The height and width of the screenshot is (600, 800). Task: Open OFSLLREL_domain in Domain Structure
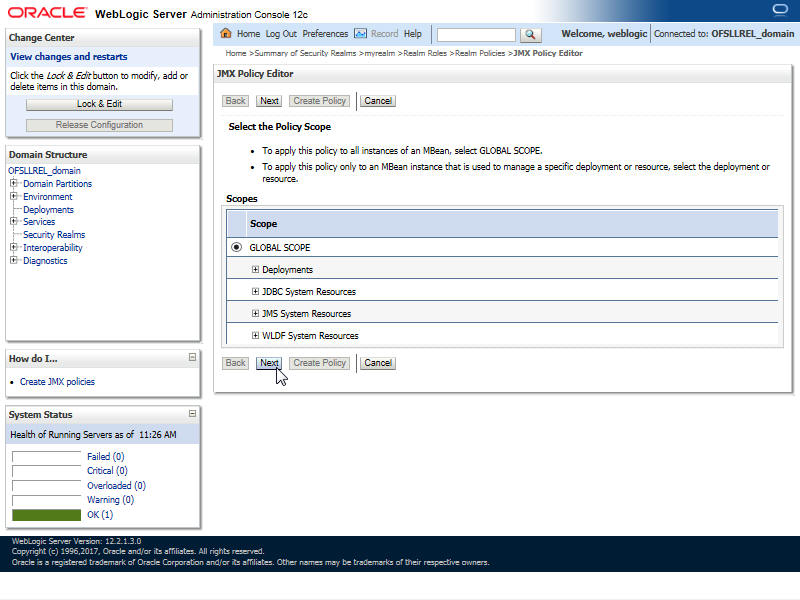point(44,170)
